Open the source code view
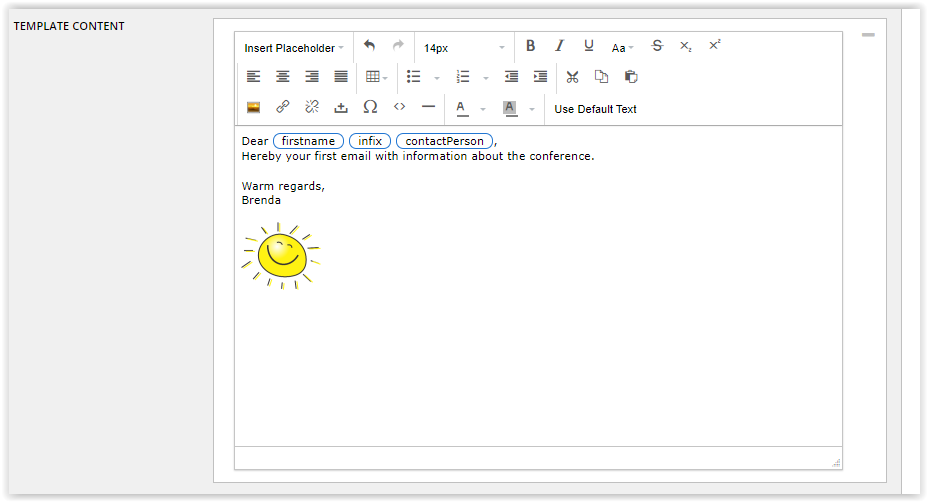 [x=399, y=107]
